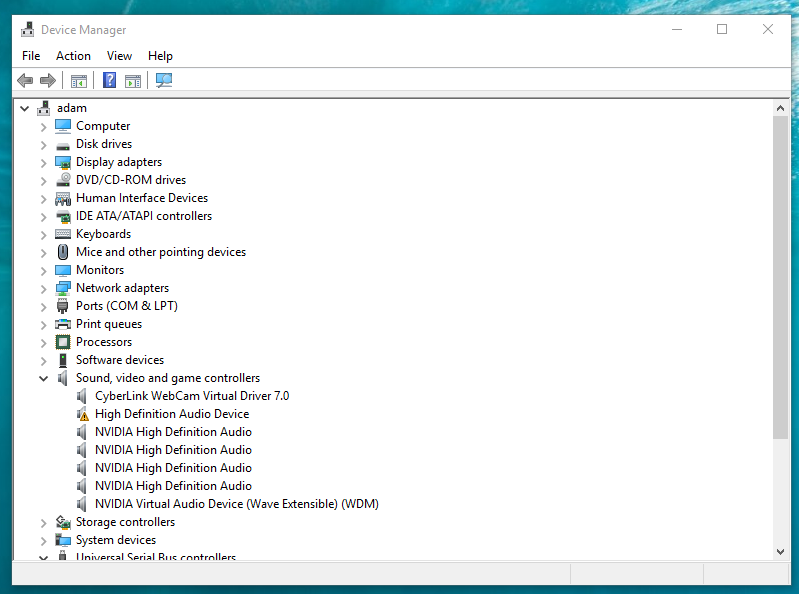The height and width of the screenshot is (594, 799).
Task: Click the IDE ATA/ATAPI controllers icon
Action: 63,217
